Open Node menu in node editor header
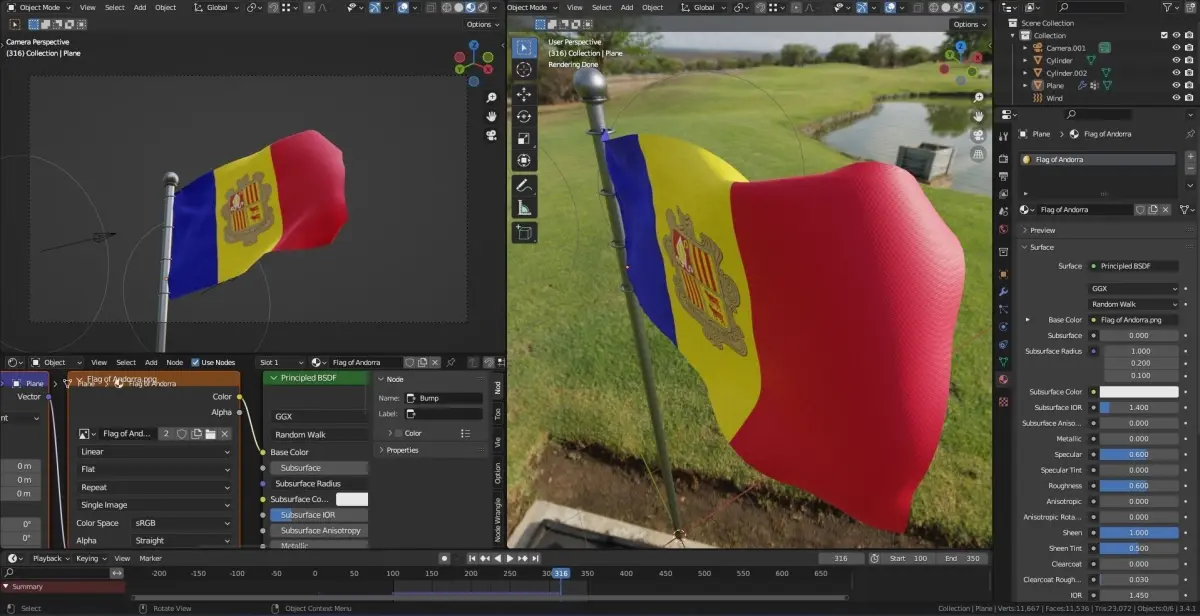This screenshot has width=1200, height=616. [x=174, y=362]
